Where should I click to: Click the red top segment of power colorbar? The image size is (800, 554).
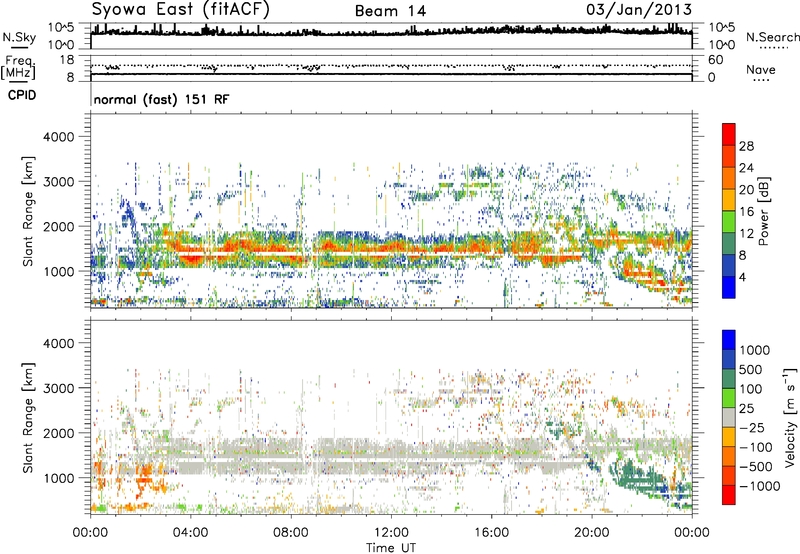pos(729,135)
